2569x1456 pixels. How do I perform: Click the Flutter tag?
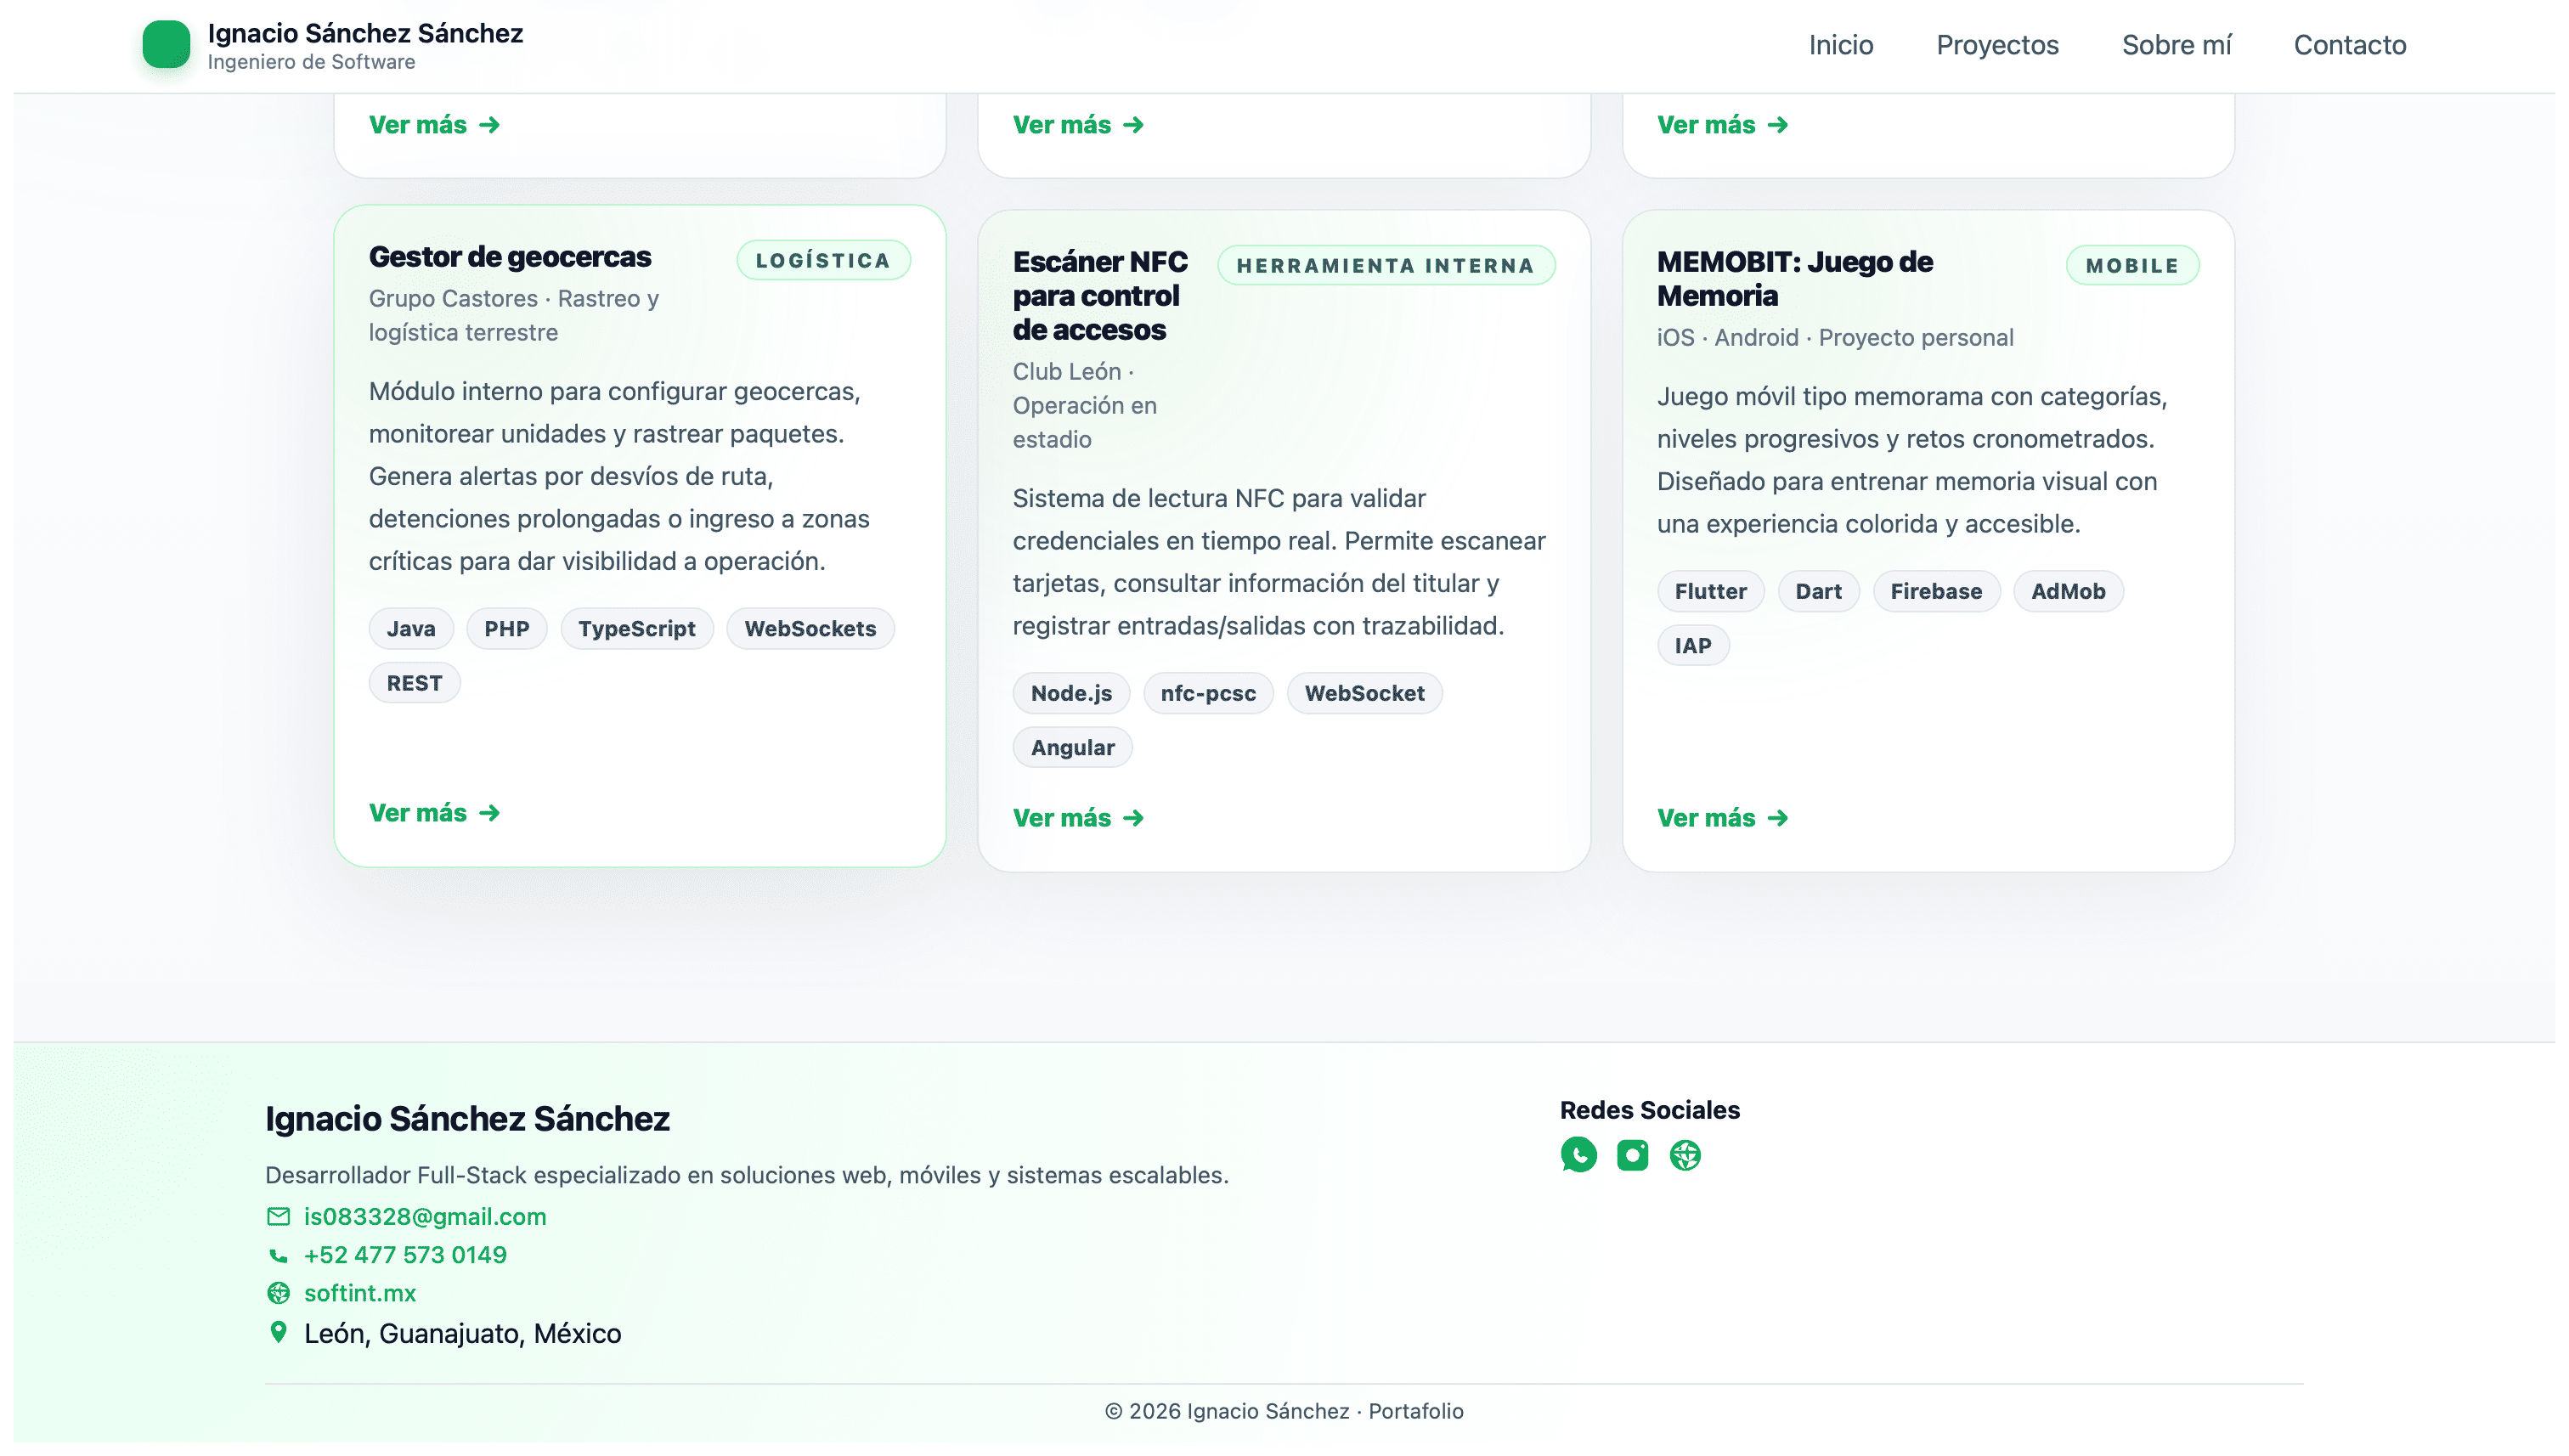tap(1710, 591)
